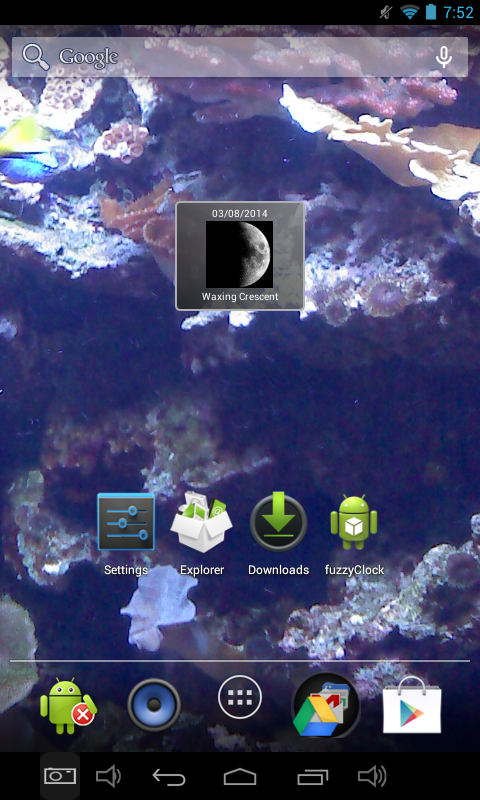Launch the blue speaker music app
The width and height of the screenshot is (480, 800).
click(x=154, y=705)
